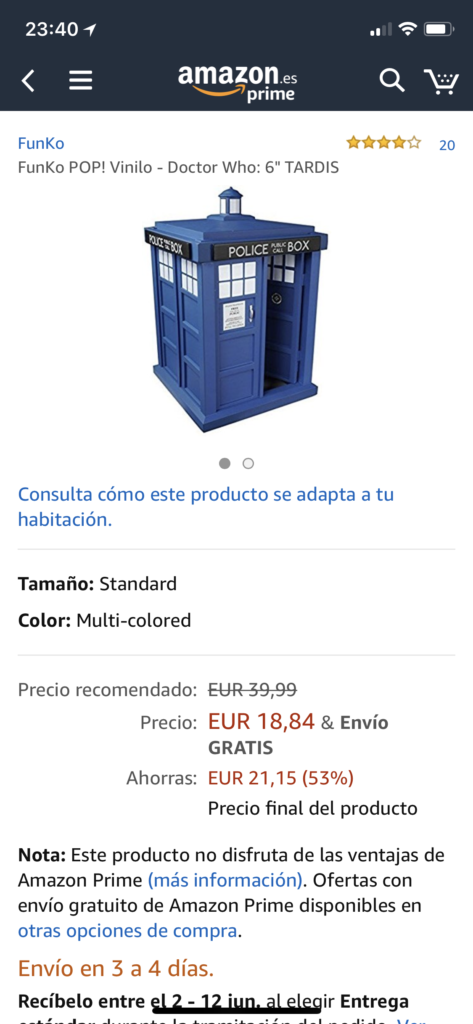Tap the amazon.es prime logo
The width and height of the screenshot is (473, 1024).
(238, 82)
